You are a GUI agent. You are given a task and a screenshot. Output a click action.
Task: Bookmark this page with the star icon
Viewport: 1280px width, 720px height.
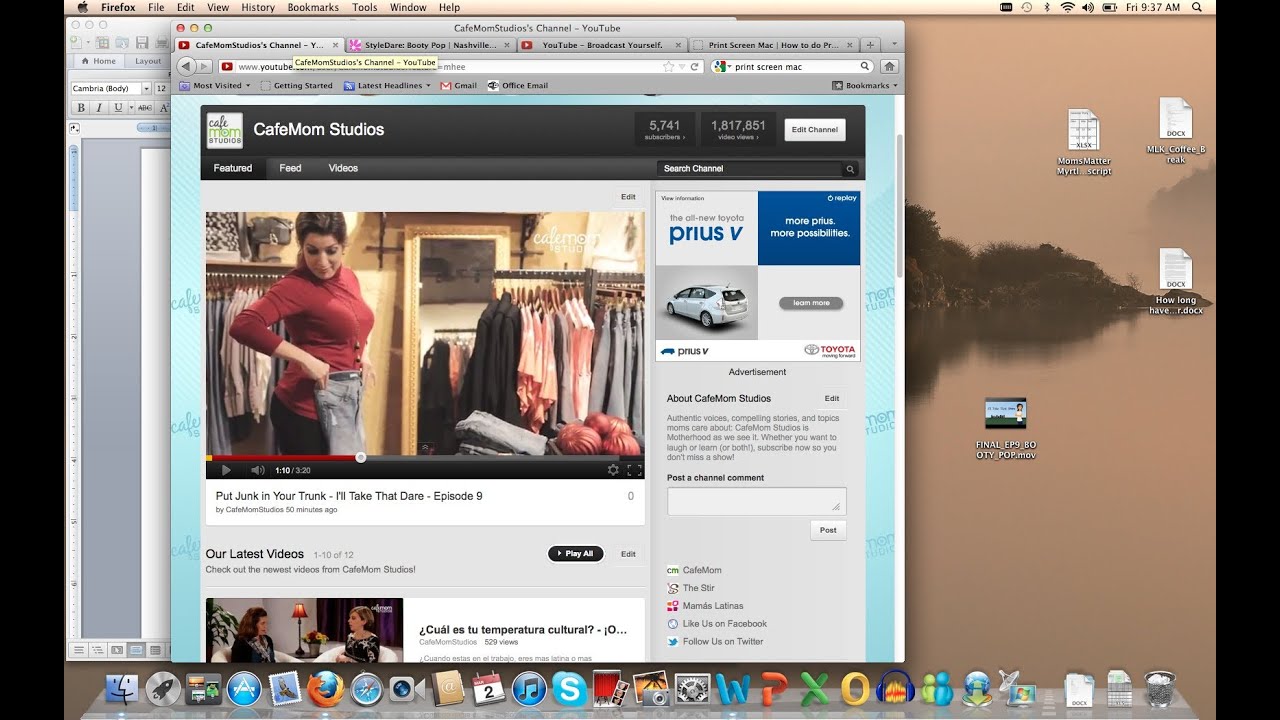668,67
